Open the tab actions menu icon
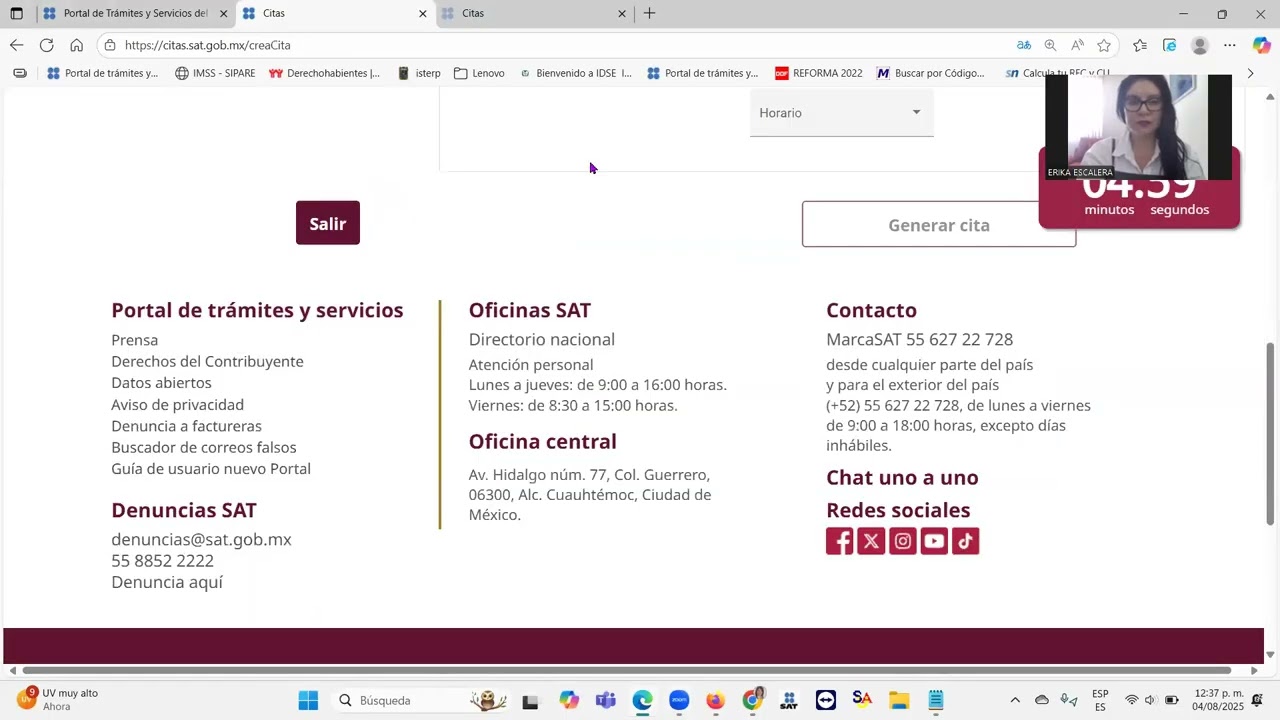The image size is (1280, 720). click(16, 13)
